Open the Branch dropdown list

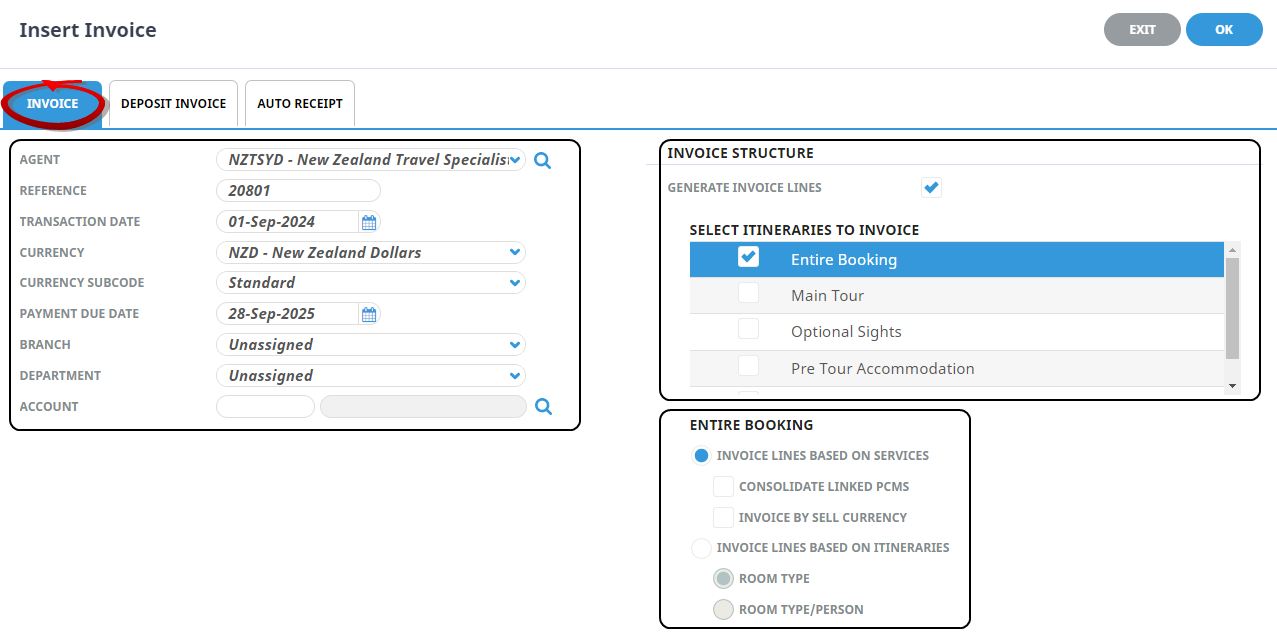coord(514,345)
